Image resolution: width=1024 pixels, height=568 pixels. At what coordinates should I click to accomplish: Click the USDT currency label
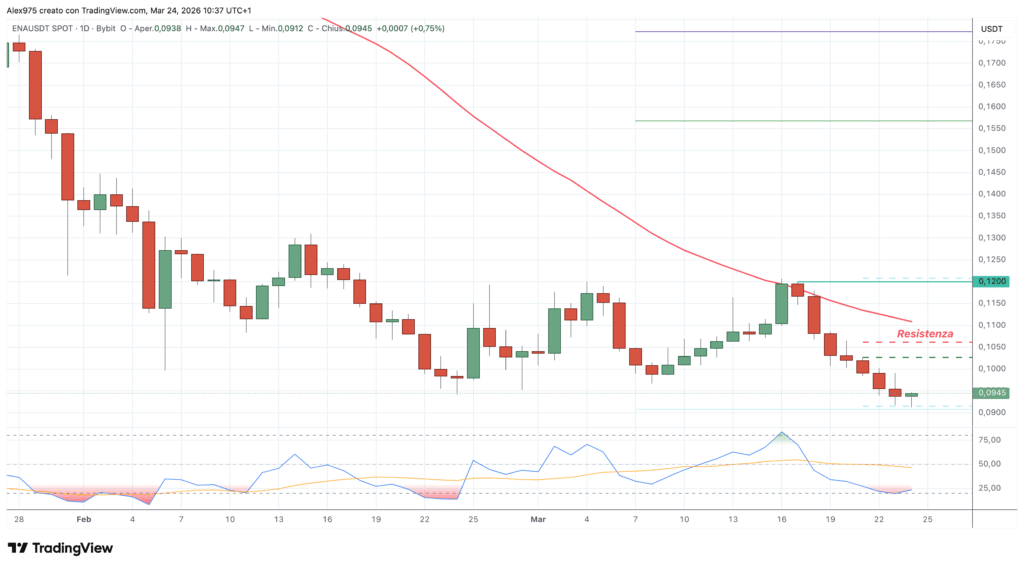[991, 29]
